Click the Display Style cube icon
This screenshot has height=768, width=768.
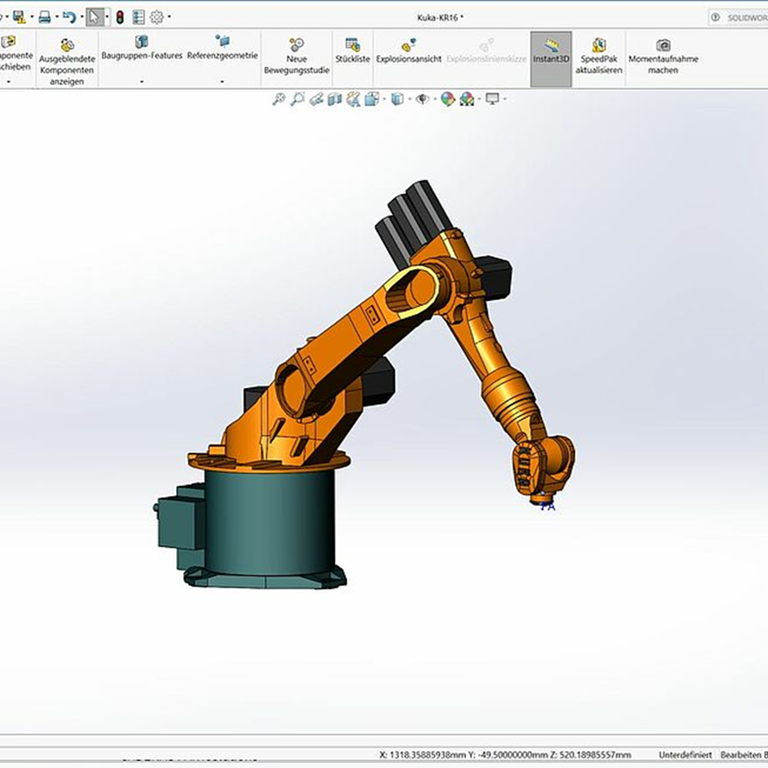click(397, 99)
